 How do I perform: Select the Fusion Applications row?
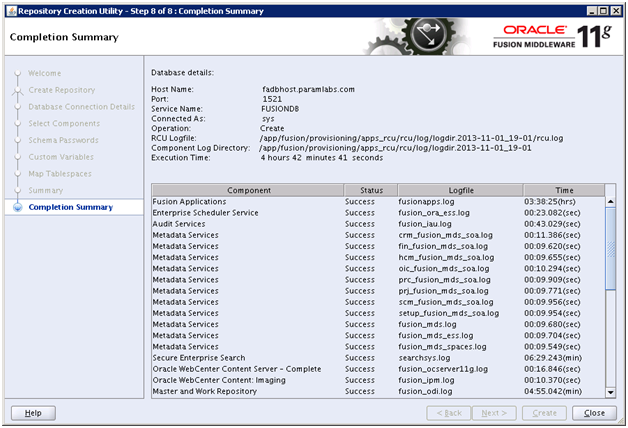point(378,201)
